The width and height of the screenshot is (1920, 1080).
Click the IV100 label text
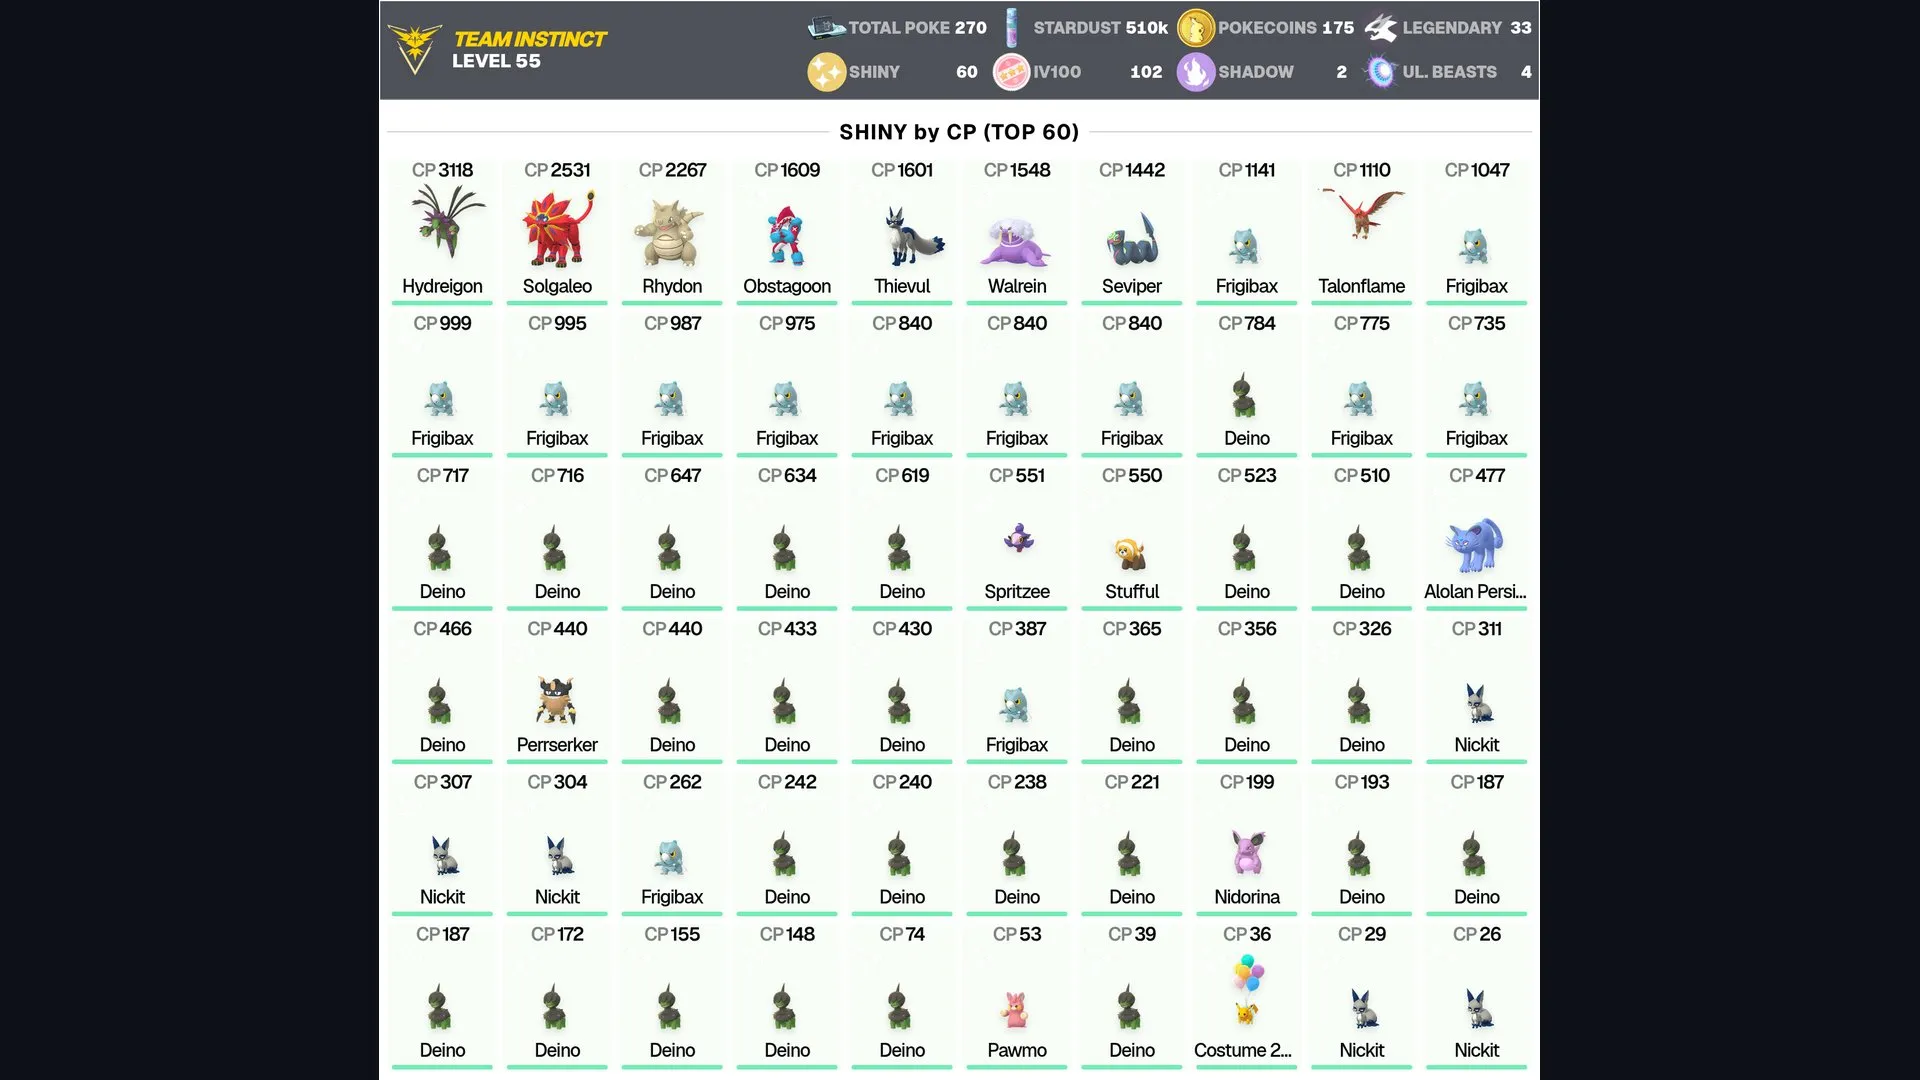(1057, 72)
